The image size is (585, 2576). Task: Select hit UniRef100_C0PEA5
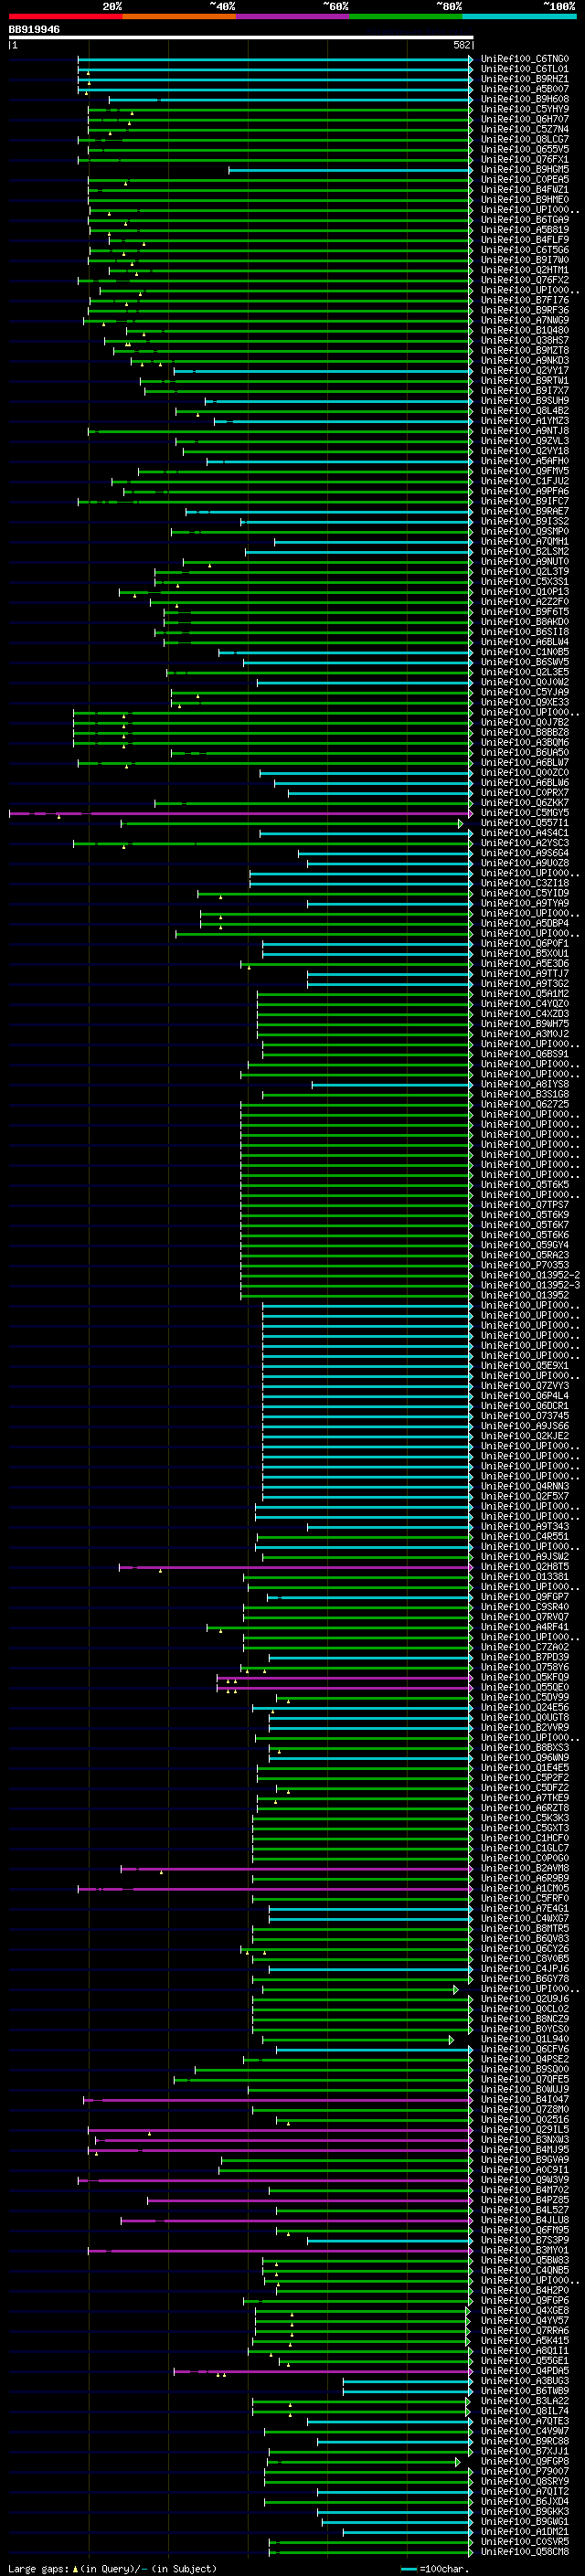[524, 180]
